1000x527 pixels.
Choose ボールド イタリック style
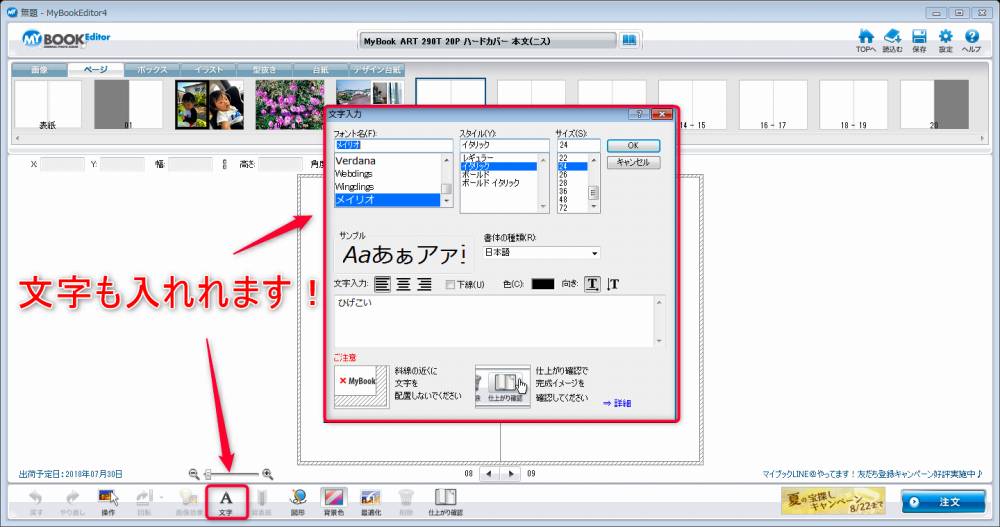[491, 182]
